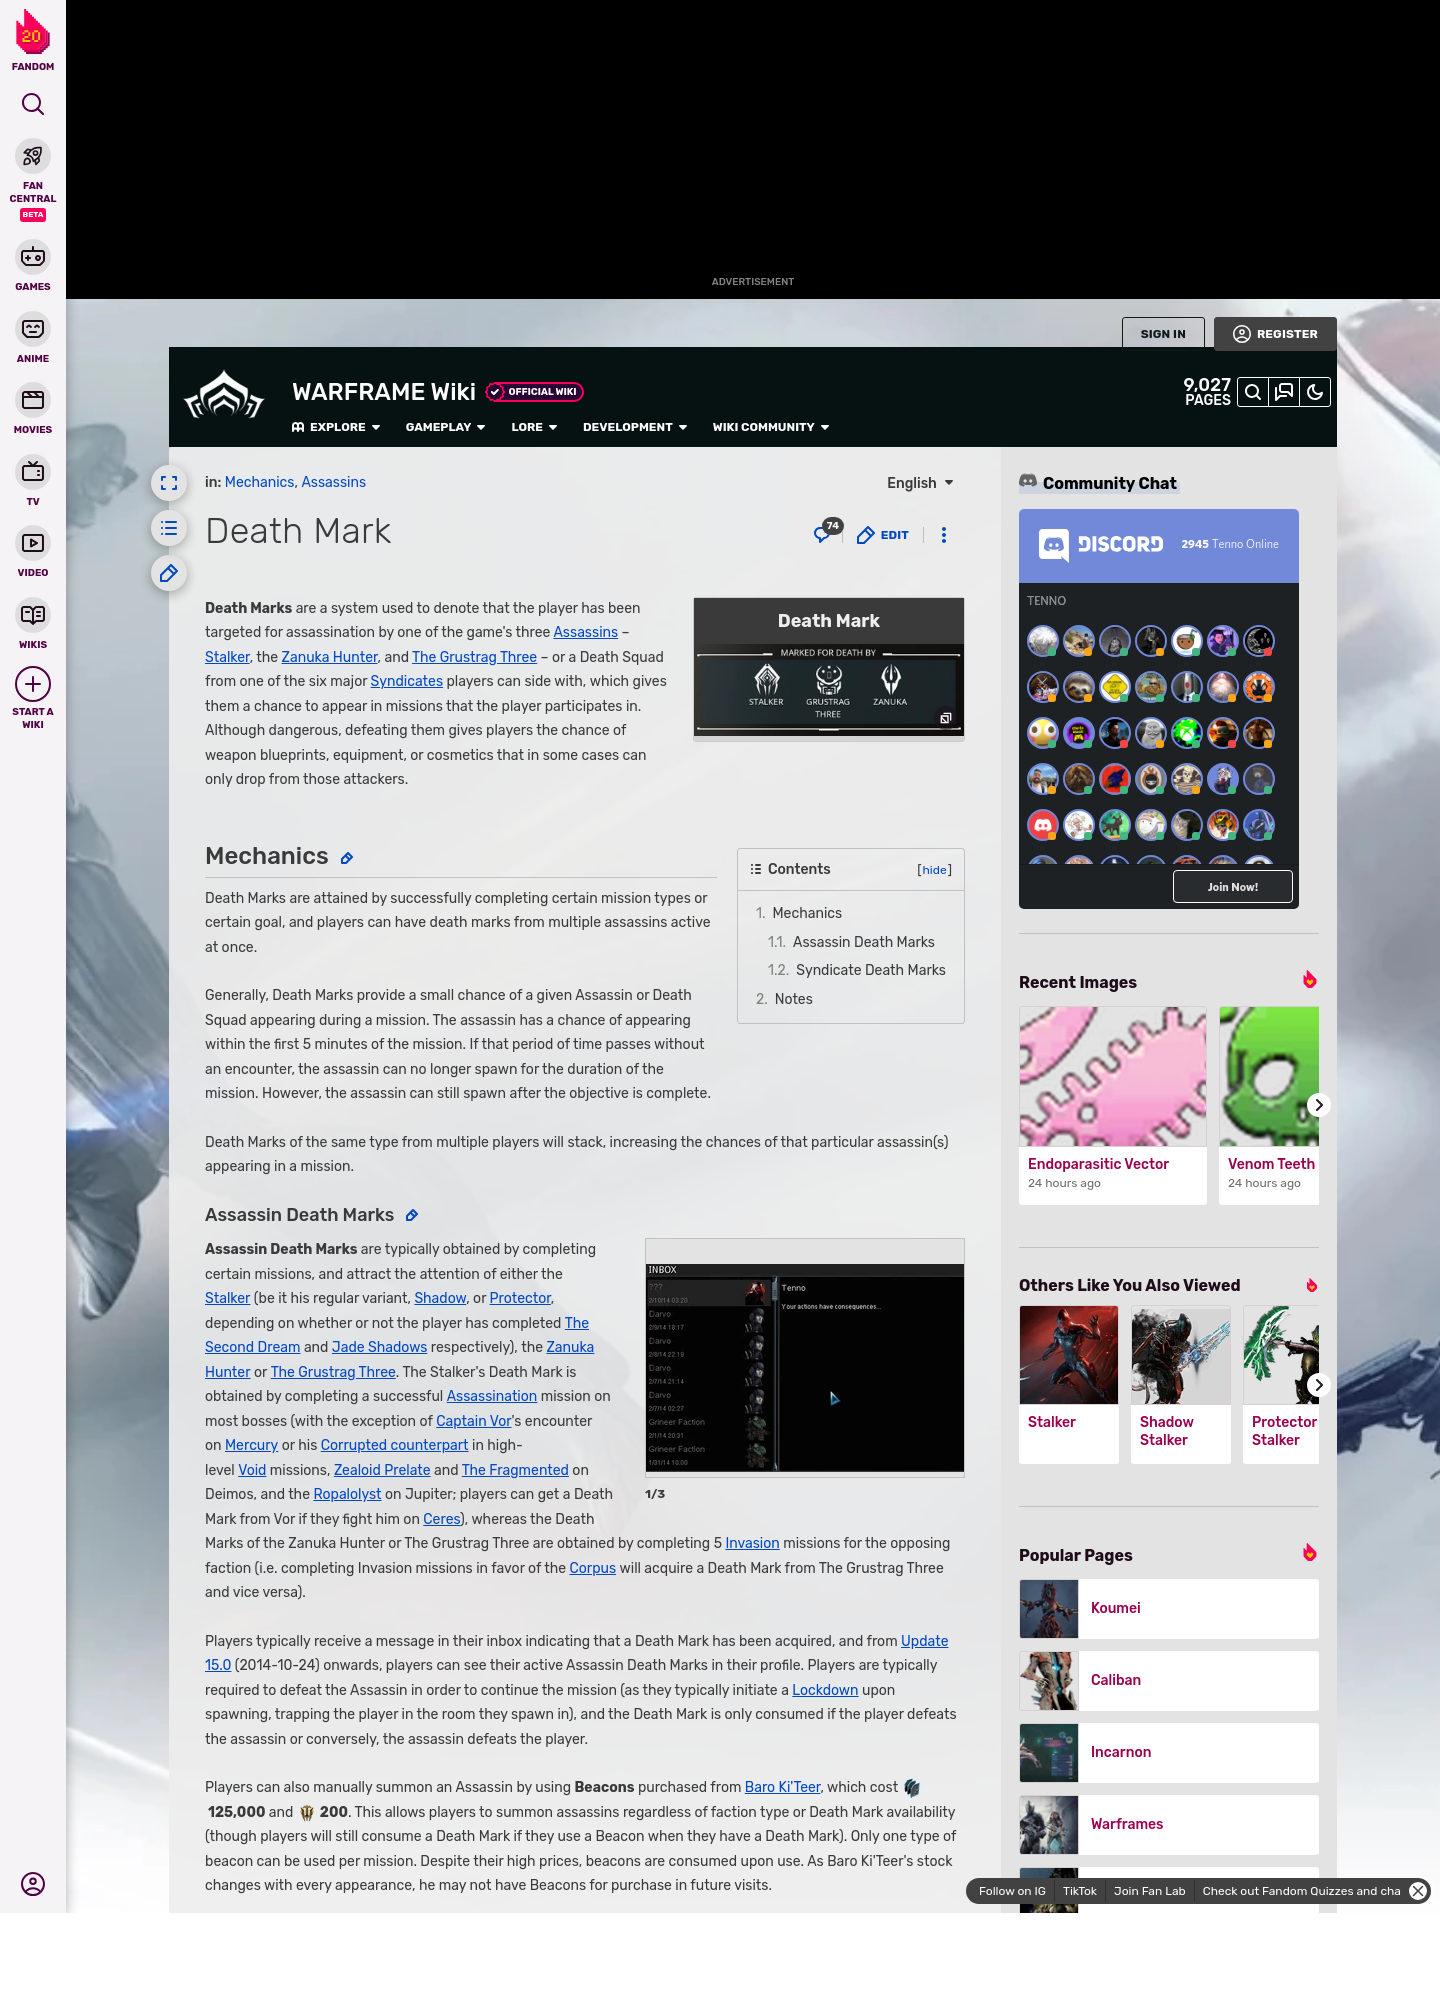The height and width of the screenshot is (2000, 1440).
Task: Close the Fandom social banner
Action: coord(1418,1891)
